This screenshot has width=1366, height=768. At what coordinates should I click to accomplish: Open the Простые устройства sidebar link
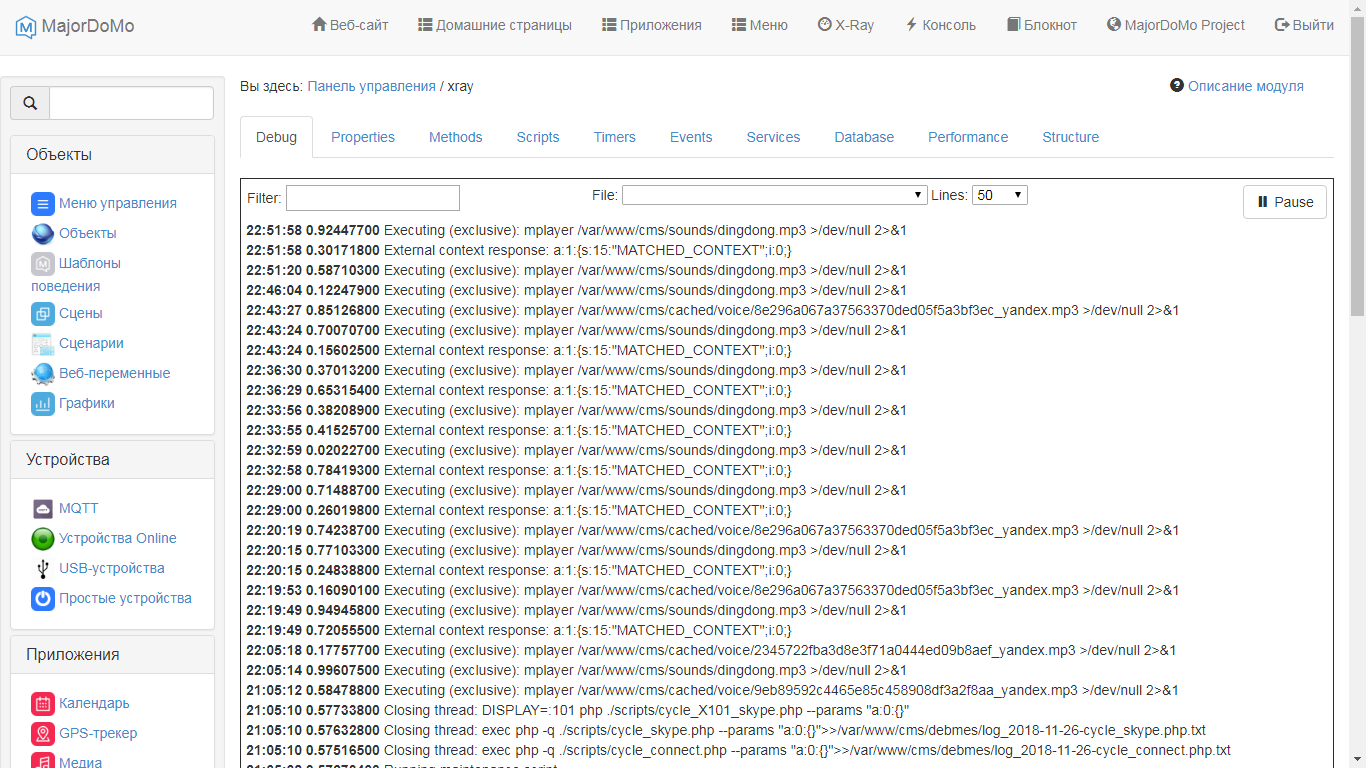click(x=125, y=598)
